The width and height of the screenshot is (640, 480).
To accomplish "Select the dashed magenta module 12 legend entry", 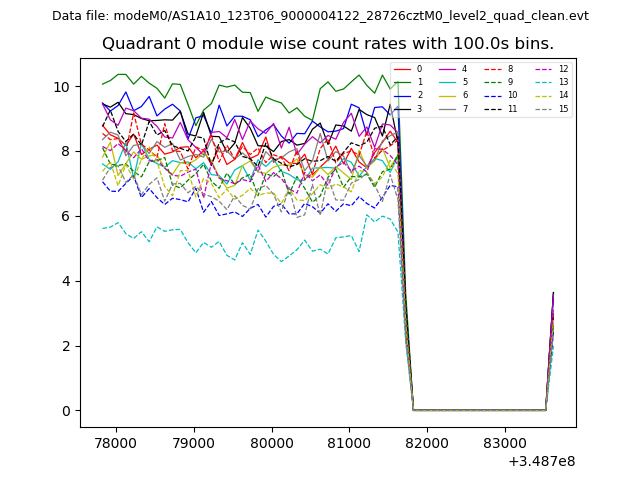I will click(551, 69).
